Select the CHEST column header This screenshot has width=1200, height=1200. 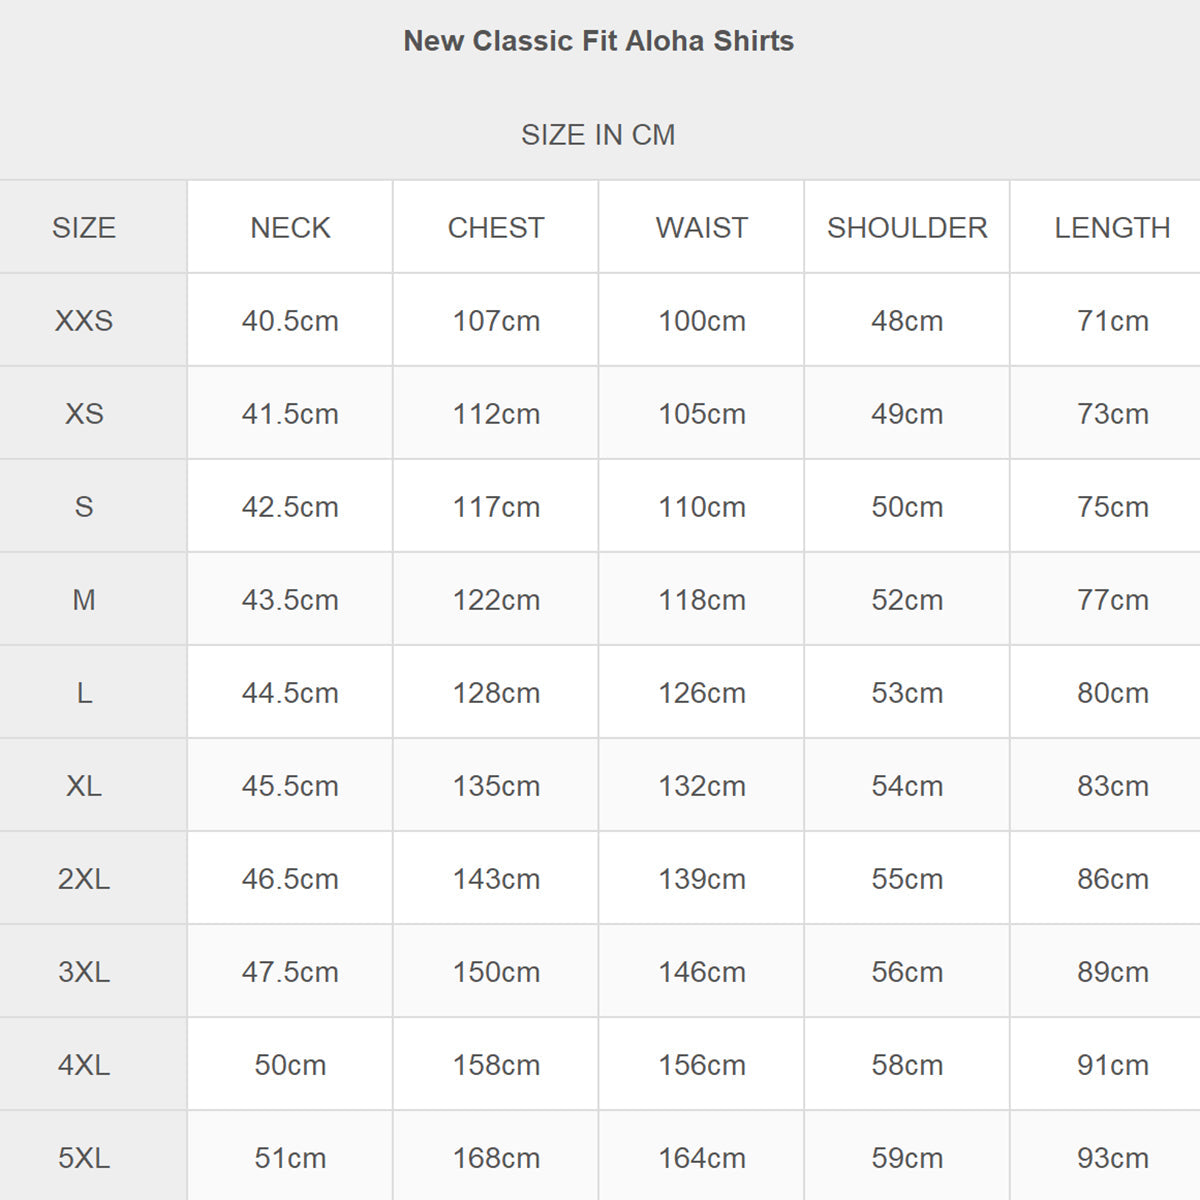point(496,228)
